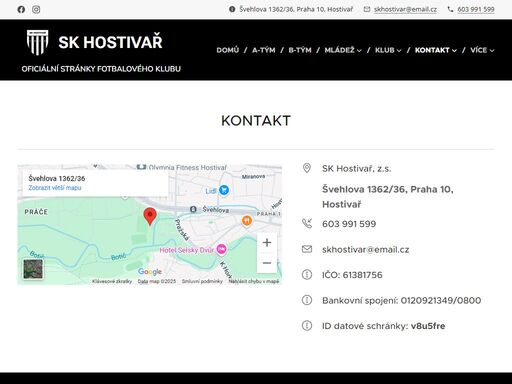Expand the KLUB dropdown menu
This screenshot has height=384, width=512.
pyautogui.click(x=388, y=50)
